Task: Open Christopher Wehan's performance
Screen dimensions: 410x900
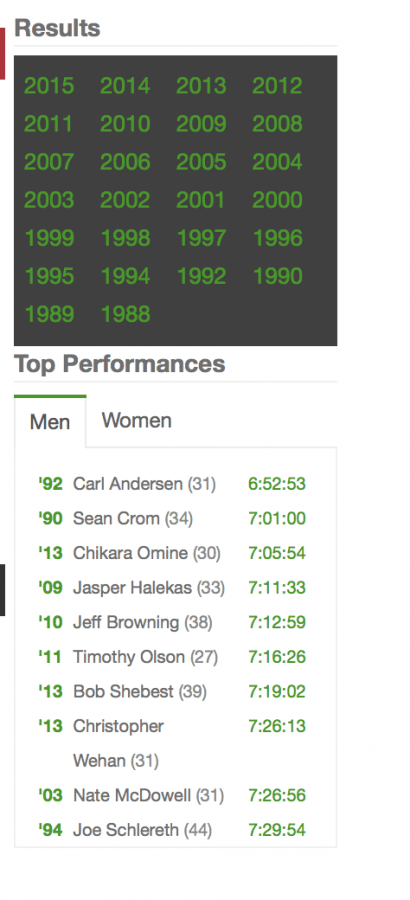Action: (x=118, y=743)
